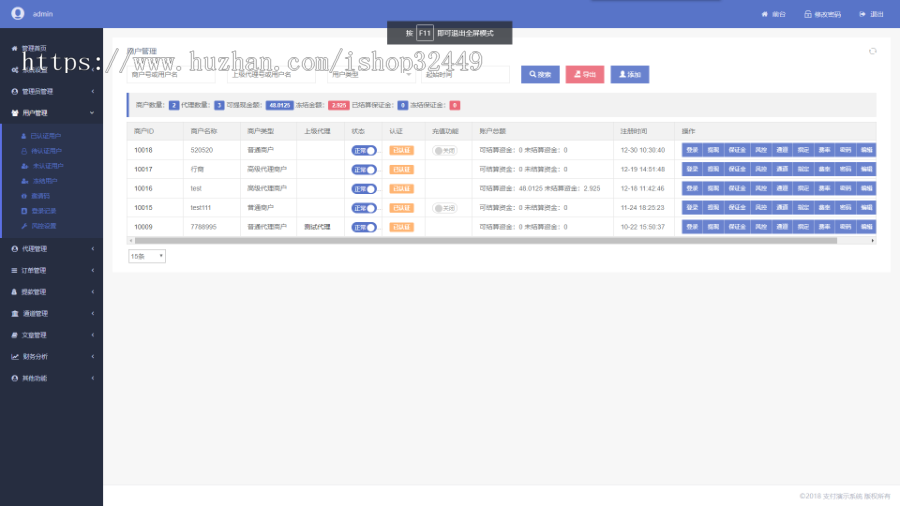Screen dimensions: 900x506
Task: Click the blue 搜索 search button
Action: [x=540, y=75]
